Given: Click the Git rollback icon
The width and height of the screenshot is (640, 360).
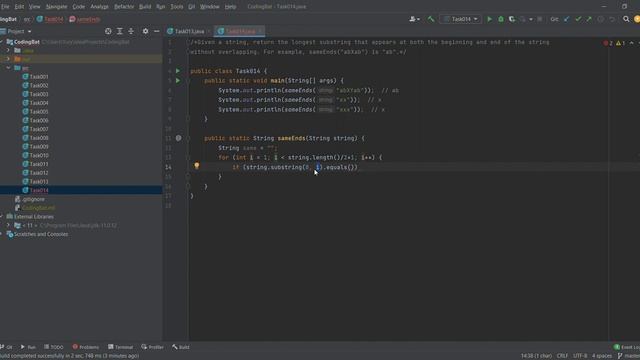Looking at the screenshot, I should point(612,19).
